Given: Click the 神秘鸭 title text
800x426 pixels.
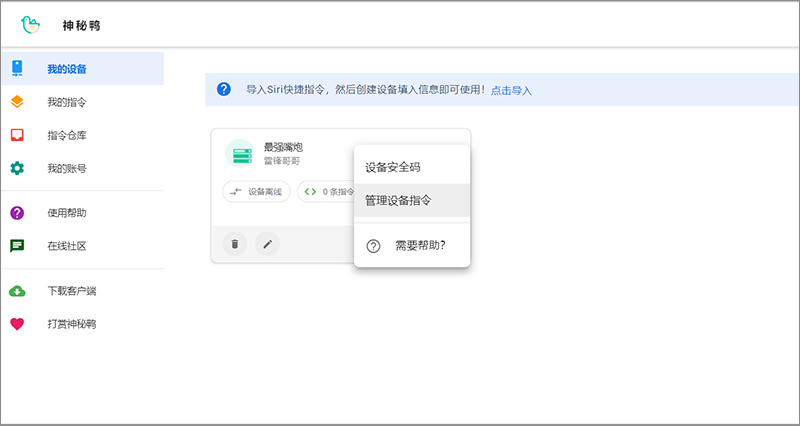Looking at the screenshot, I should click(82, 26).
